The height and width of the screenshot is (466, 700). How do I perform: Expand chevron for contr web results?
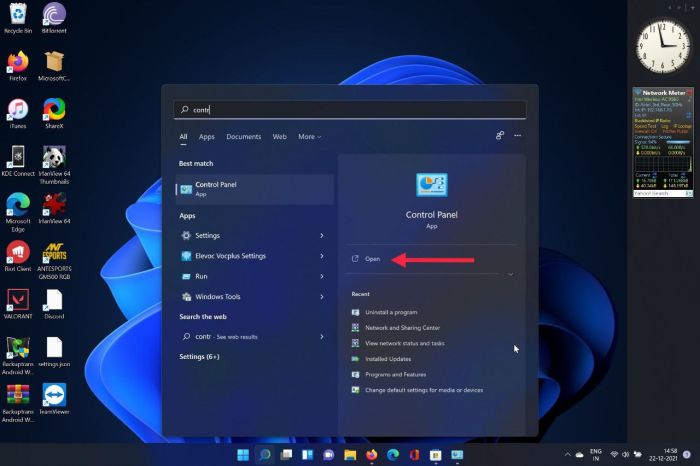click(x=322, y=337)
